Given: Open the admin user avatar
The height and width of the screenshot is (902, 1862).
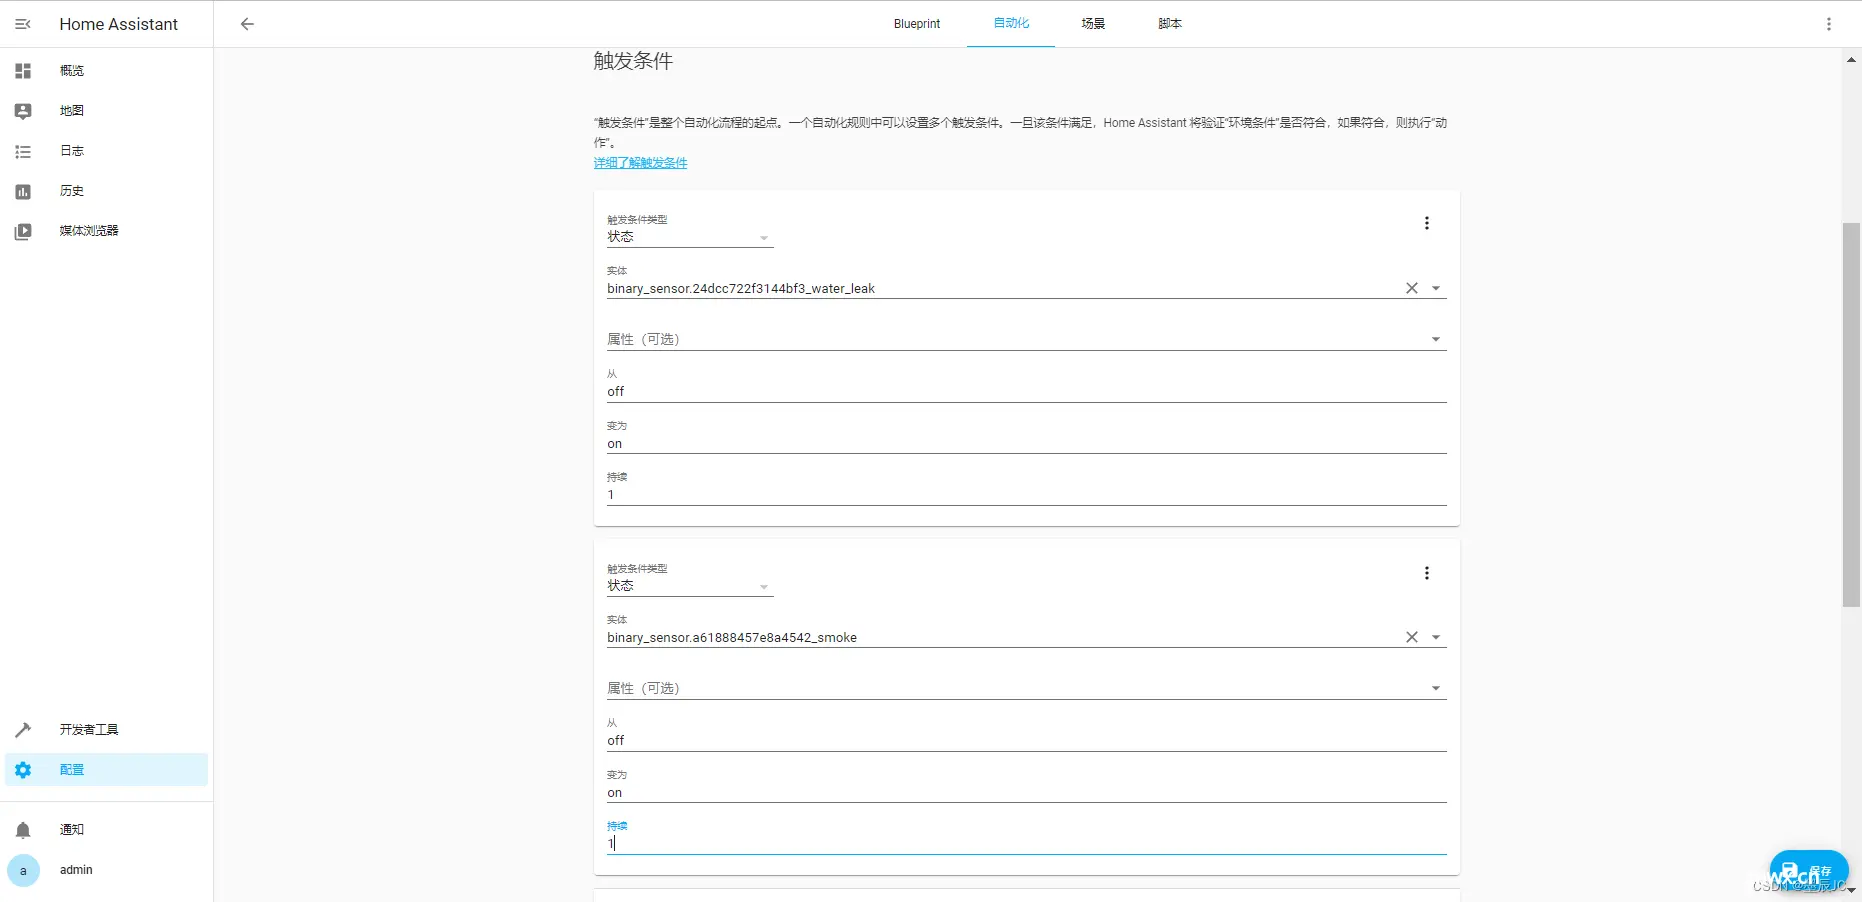Looking at the screenshot, I should coord(23,870).
